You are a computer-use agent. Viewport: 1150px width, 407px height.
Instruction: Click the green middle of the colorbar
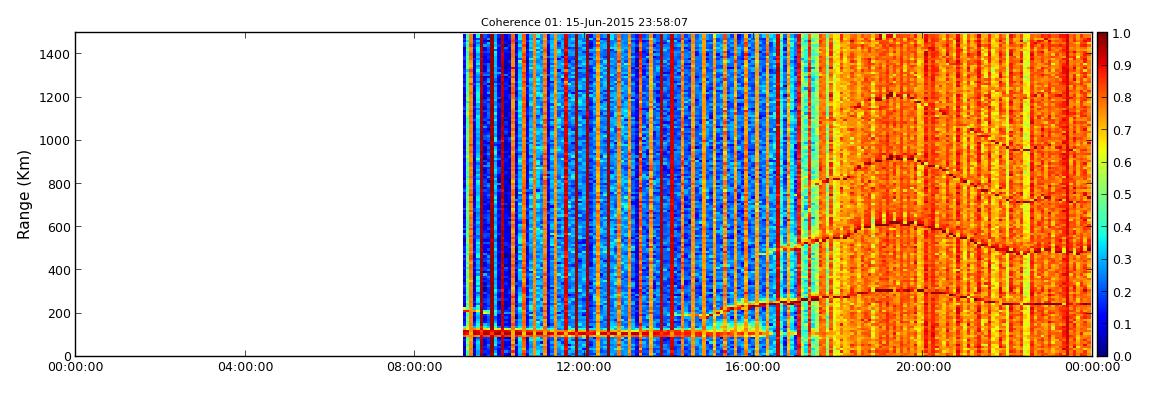1102,194
